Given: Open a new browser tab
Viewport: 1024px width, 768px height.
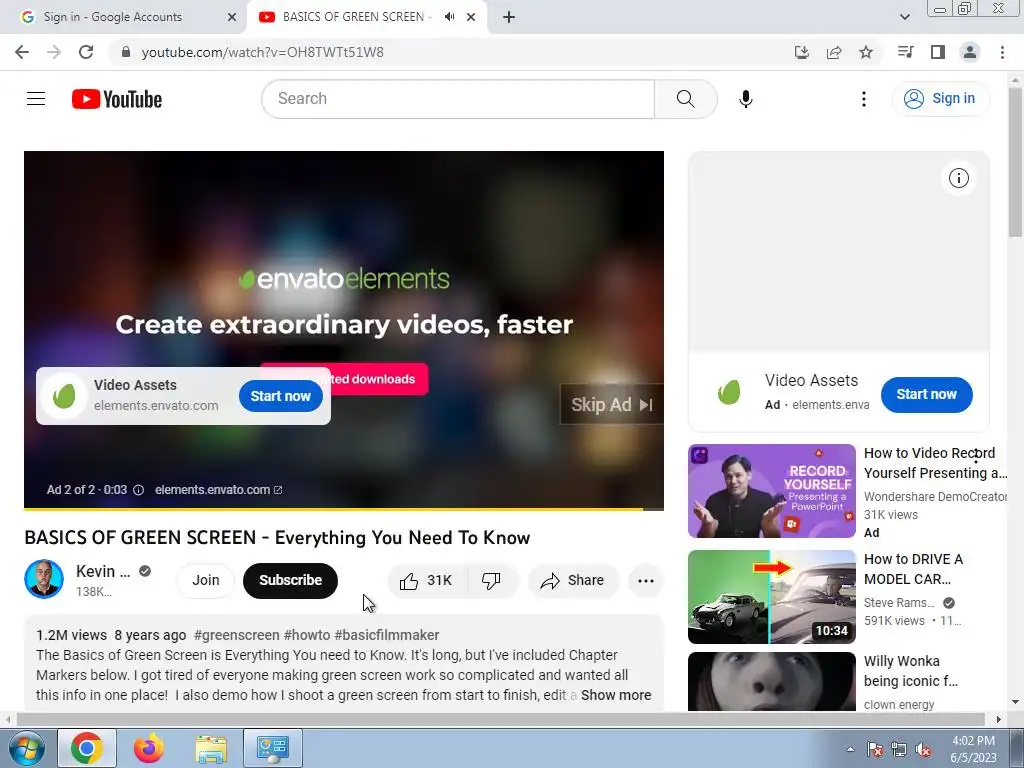Looking at the screenshot, I should point(509,17).
